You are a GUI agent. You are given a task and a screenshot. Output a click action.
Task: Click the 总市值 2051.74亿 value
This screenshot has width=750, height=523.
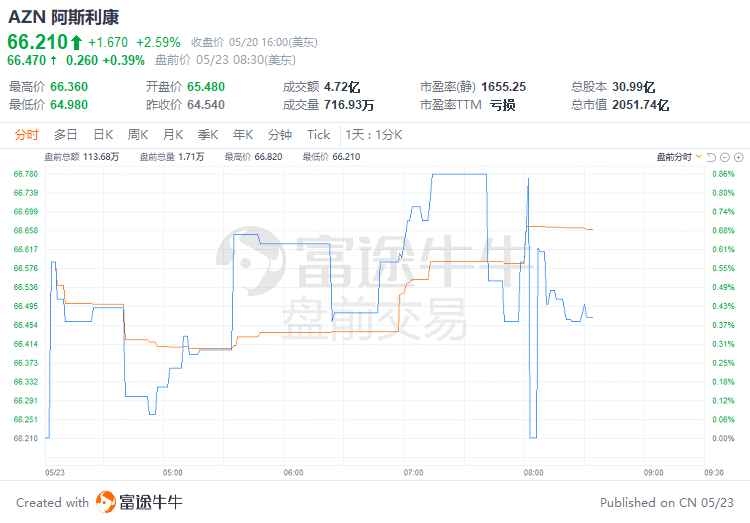(640, 104)
